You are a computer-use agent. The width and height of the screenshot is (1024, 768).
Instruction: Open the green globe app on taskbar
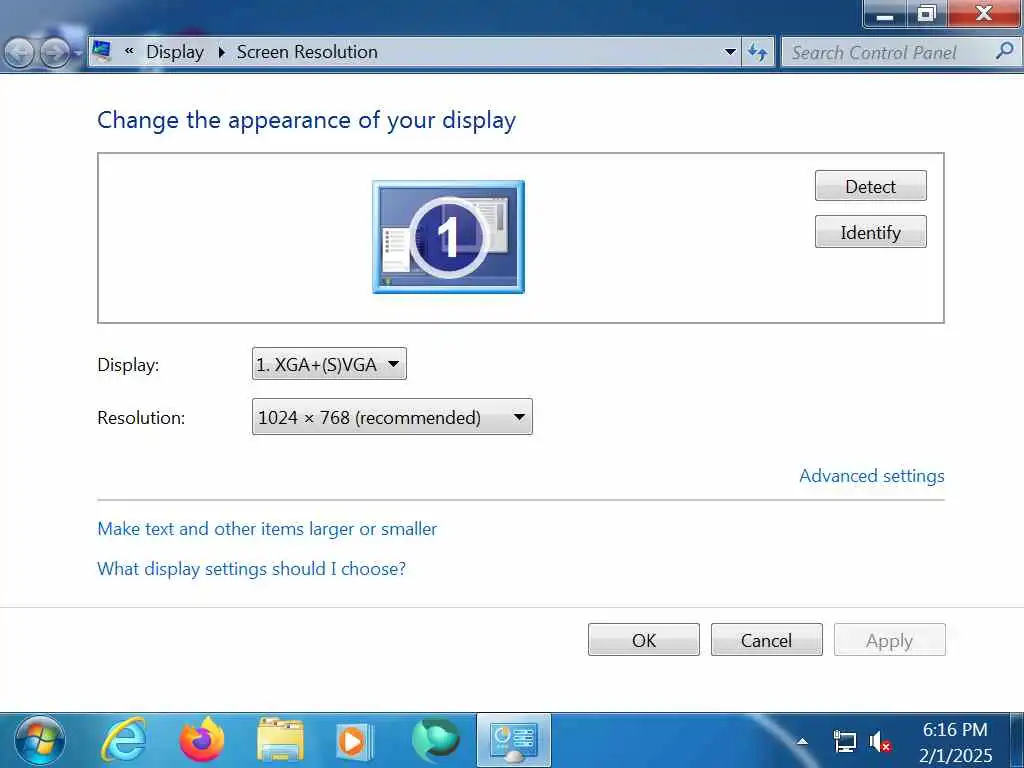(x=436, y=741)
